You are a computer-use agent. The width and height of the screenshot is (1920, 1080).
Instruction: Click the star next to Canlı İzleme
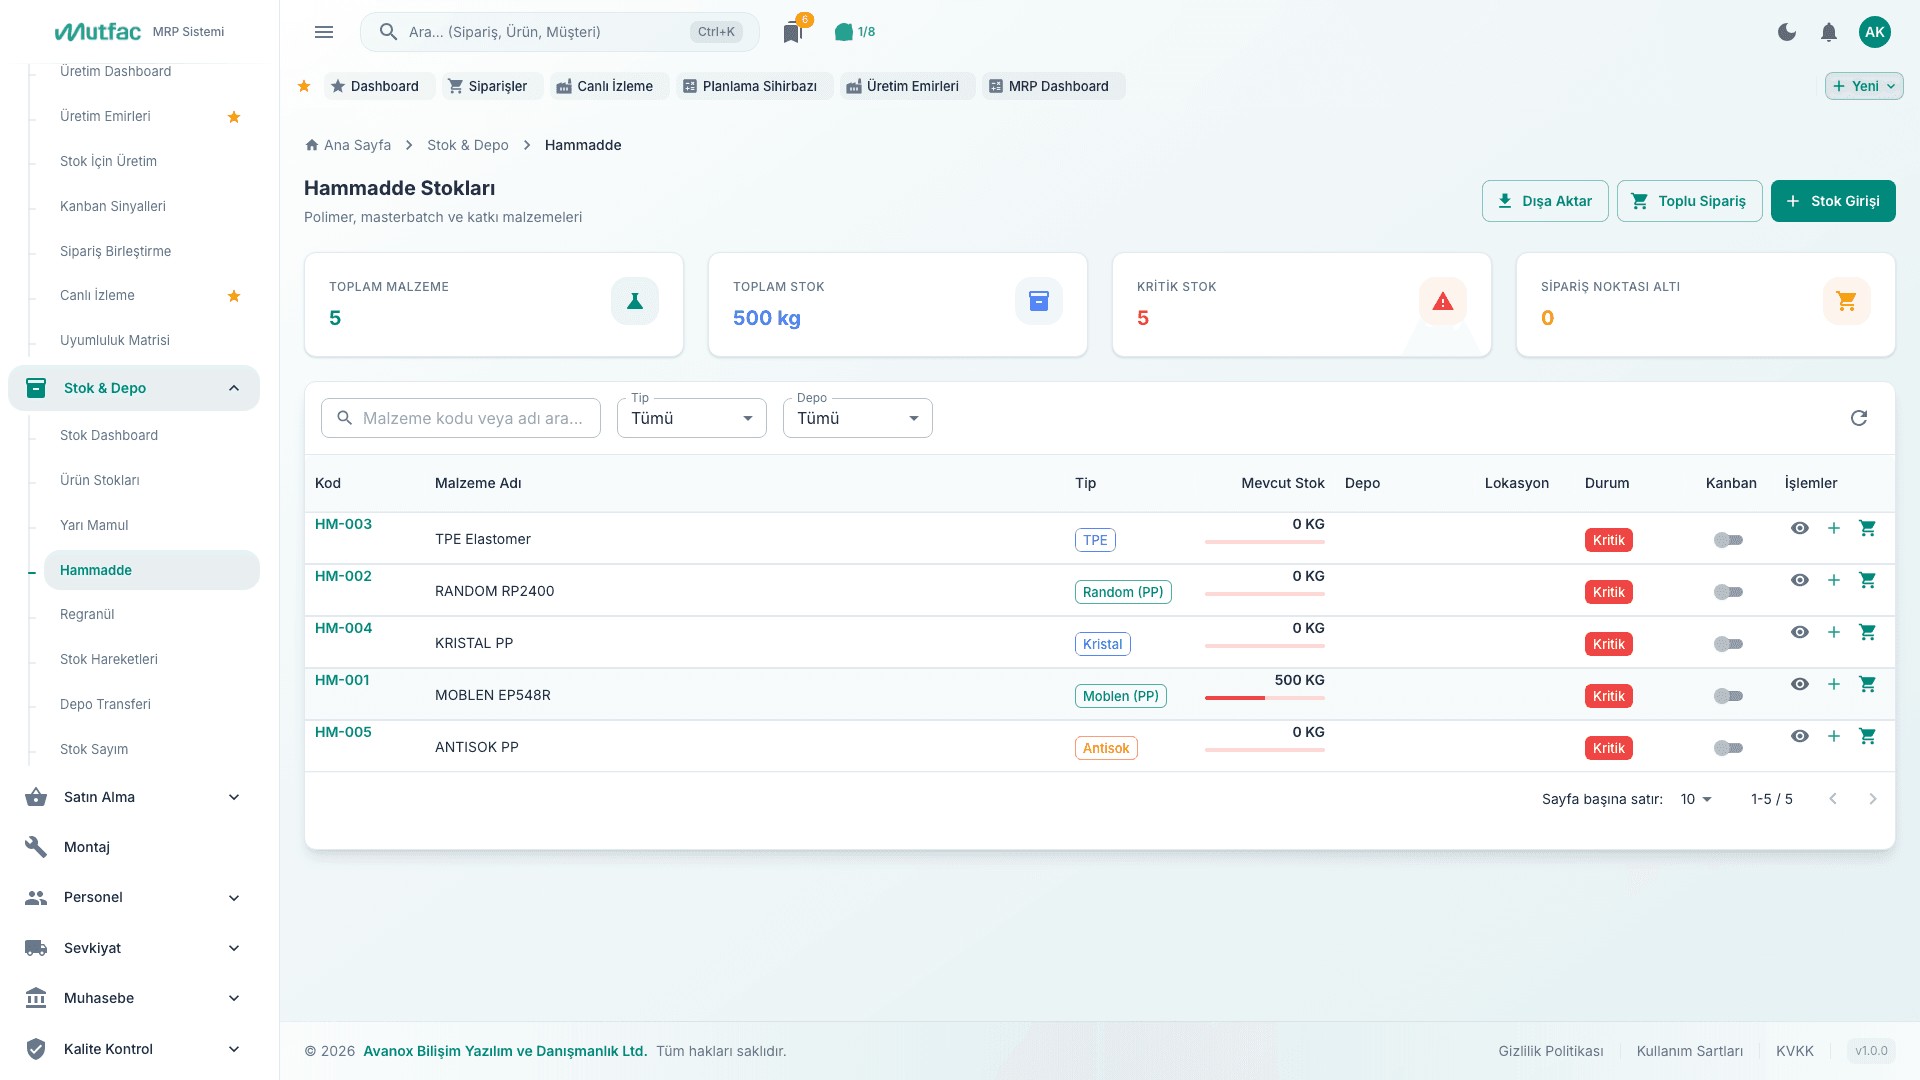coord(234,296)
